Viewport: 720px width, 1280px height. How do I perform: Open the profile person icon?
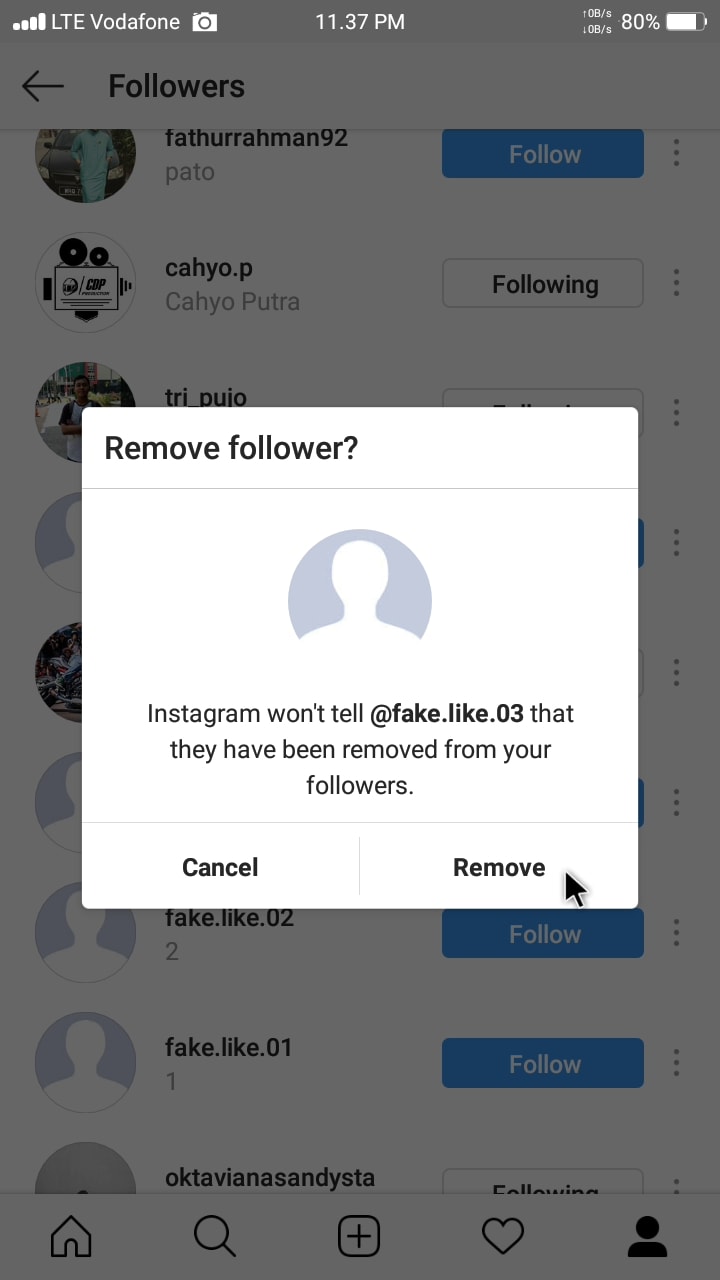coord(647,1236)
